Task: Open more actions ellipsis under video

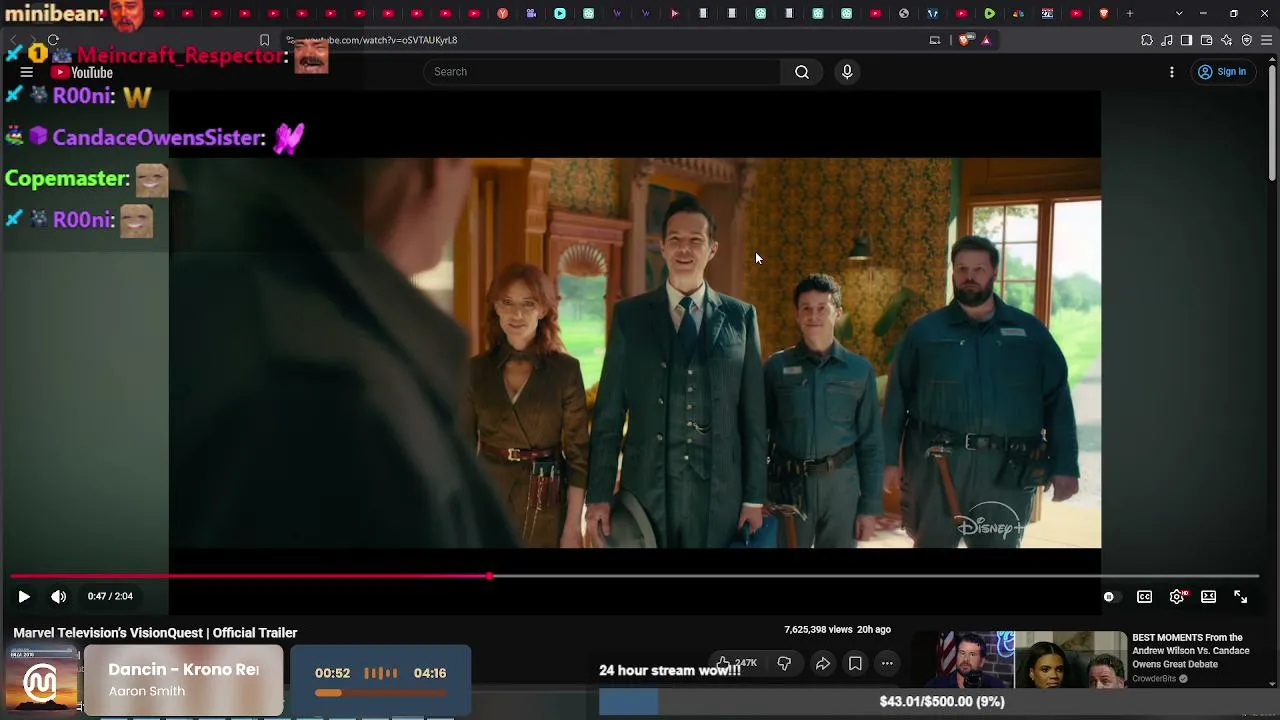Action: [887, 663]
